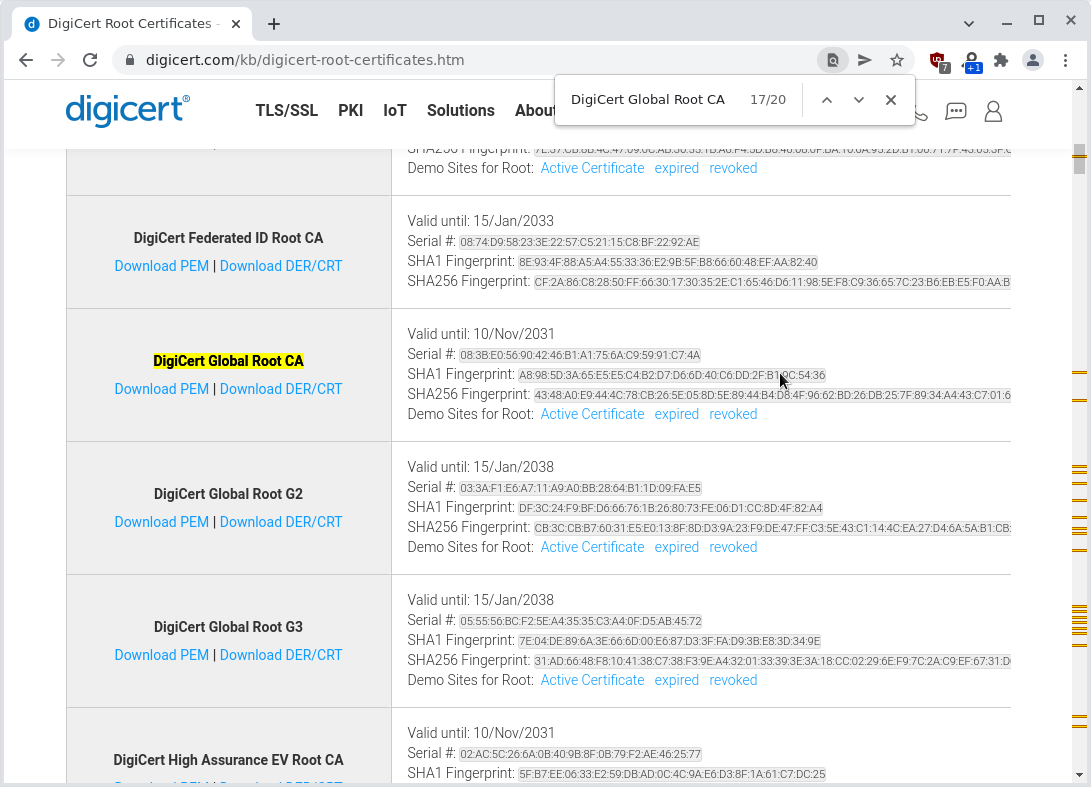Go back to the previous page

coord(26,60)
